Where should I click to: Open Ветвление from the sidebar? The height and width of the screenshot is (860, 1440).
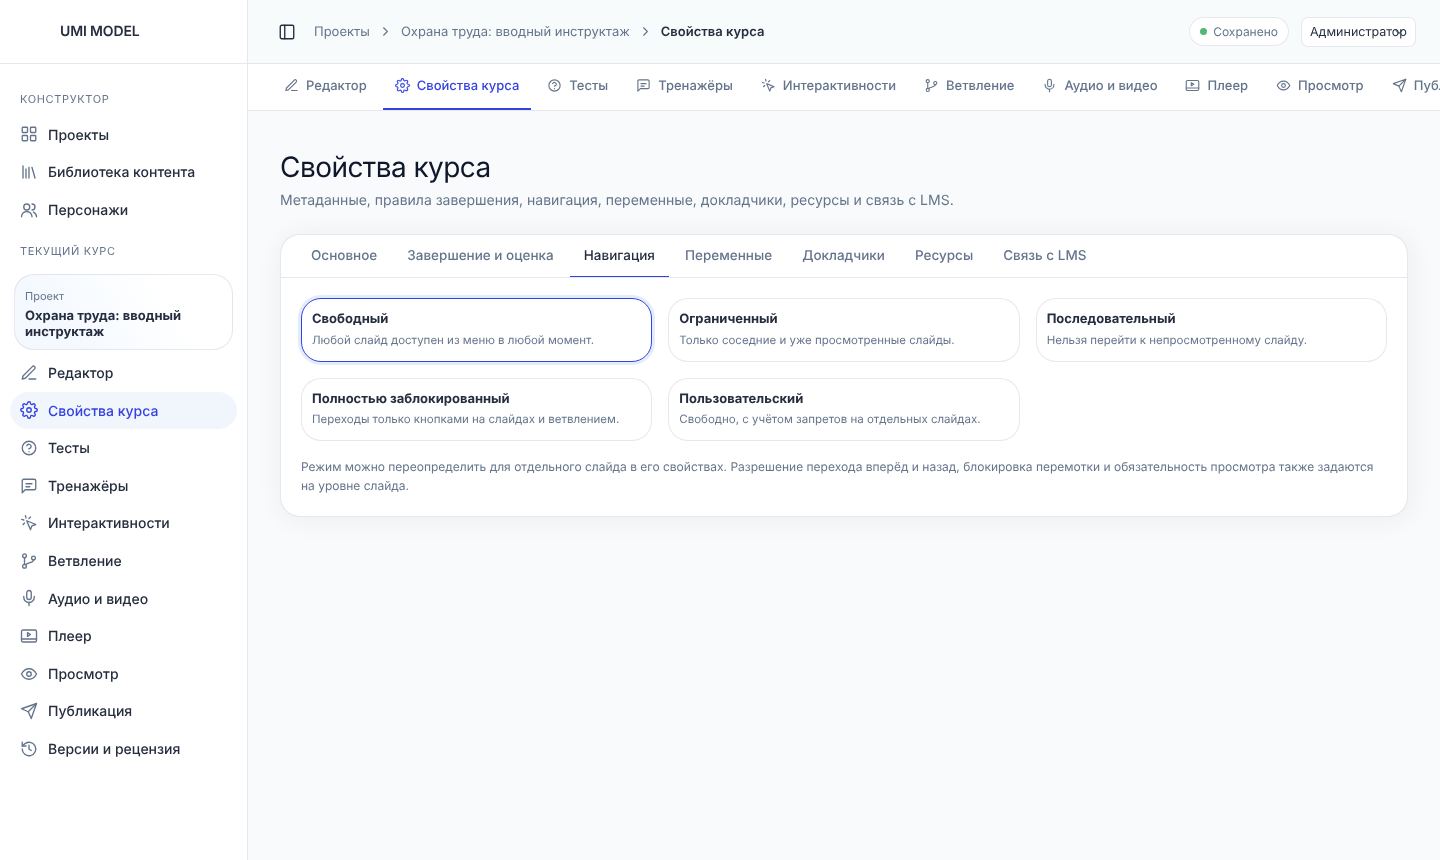[x=123, y=561]
